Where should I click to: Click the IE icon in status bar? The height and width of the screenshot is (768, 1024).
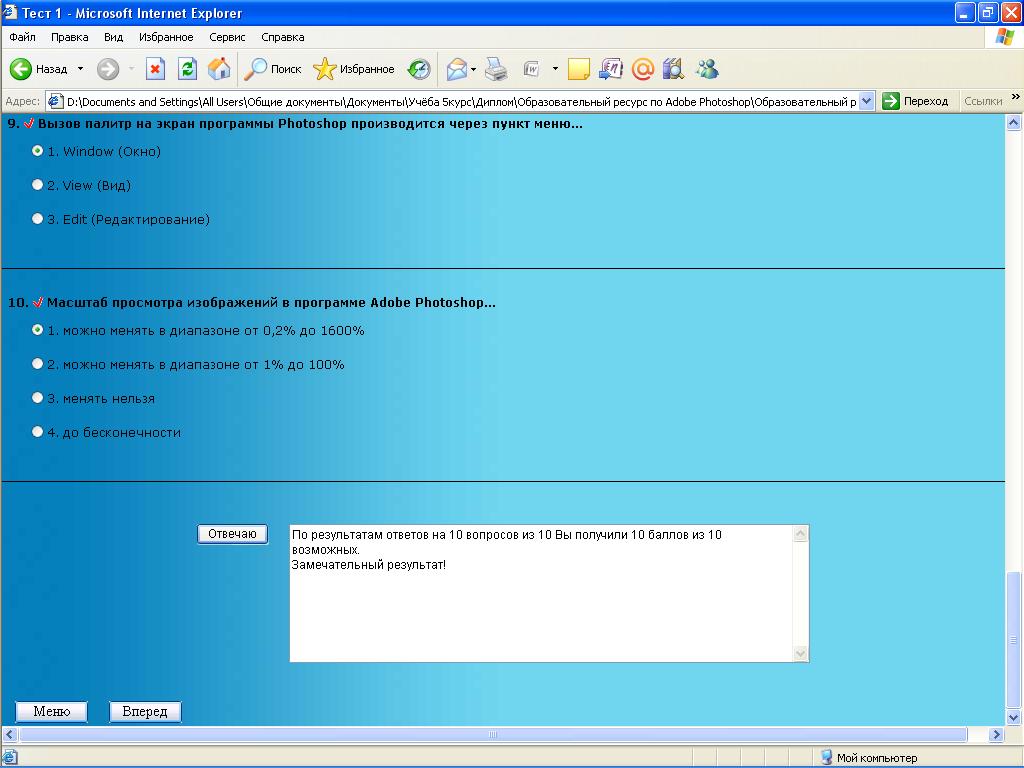click(10, 758)
